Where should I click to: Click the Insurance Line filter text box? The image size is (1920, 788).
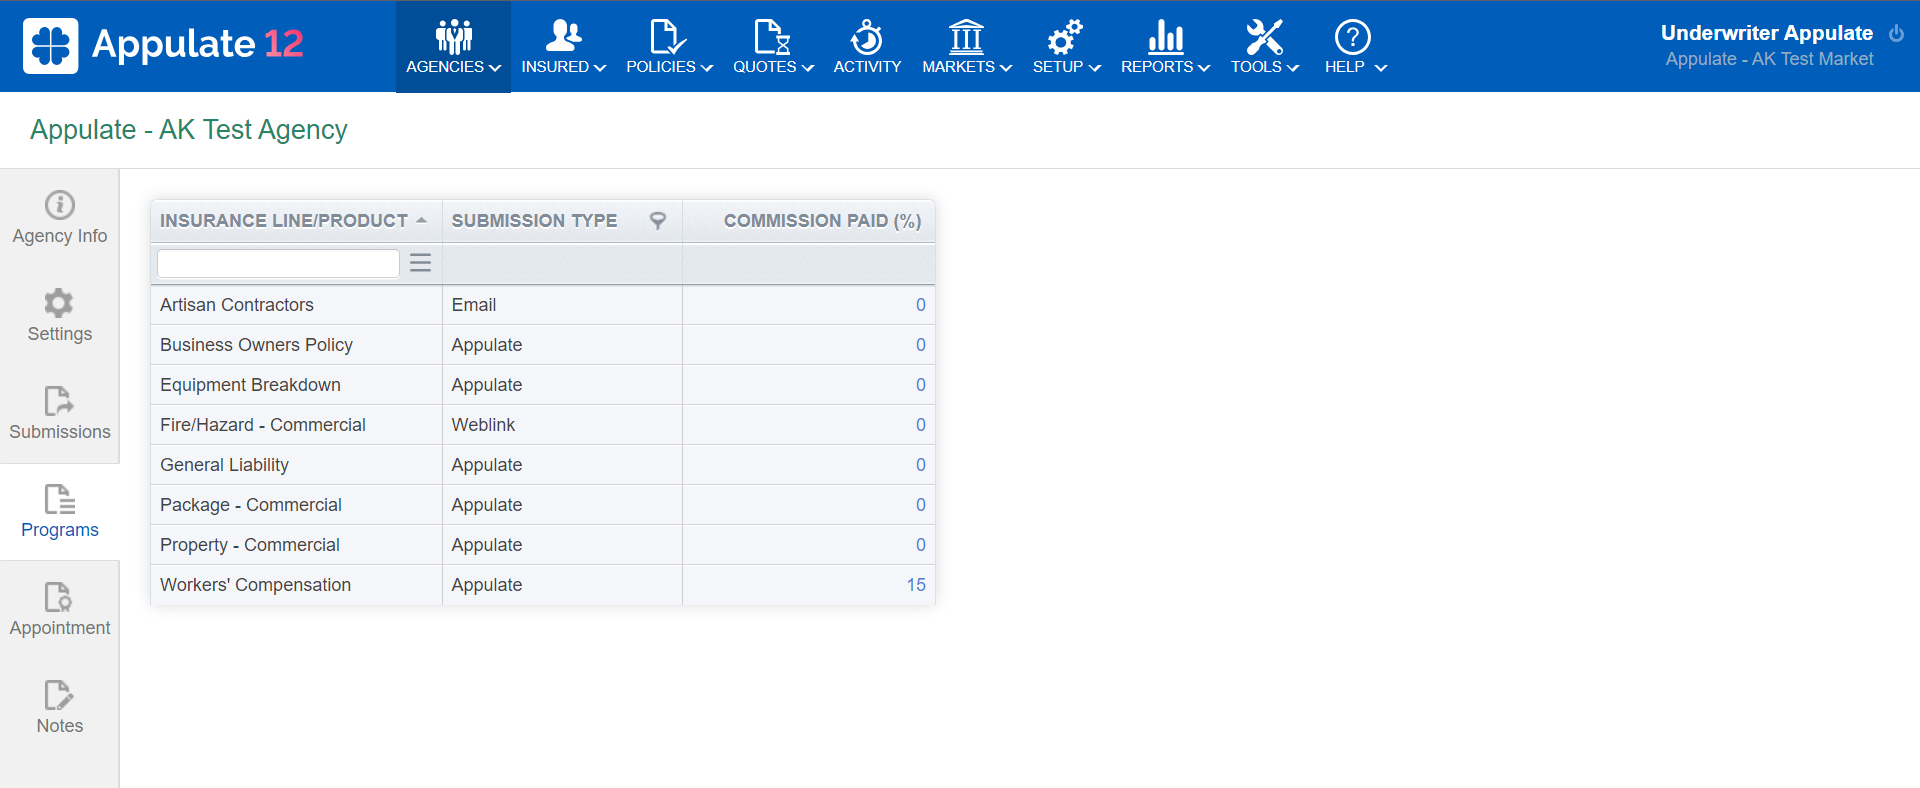pos(278,263)
